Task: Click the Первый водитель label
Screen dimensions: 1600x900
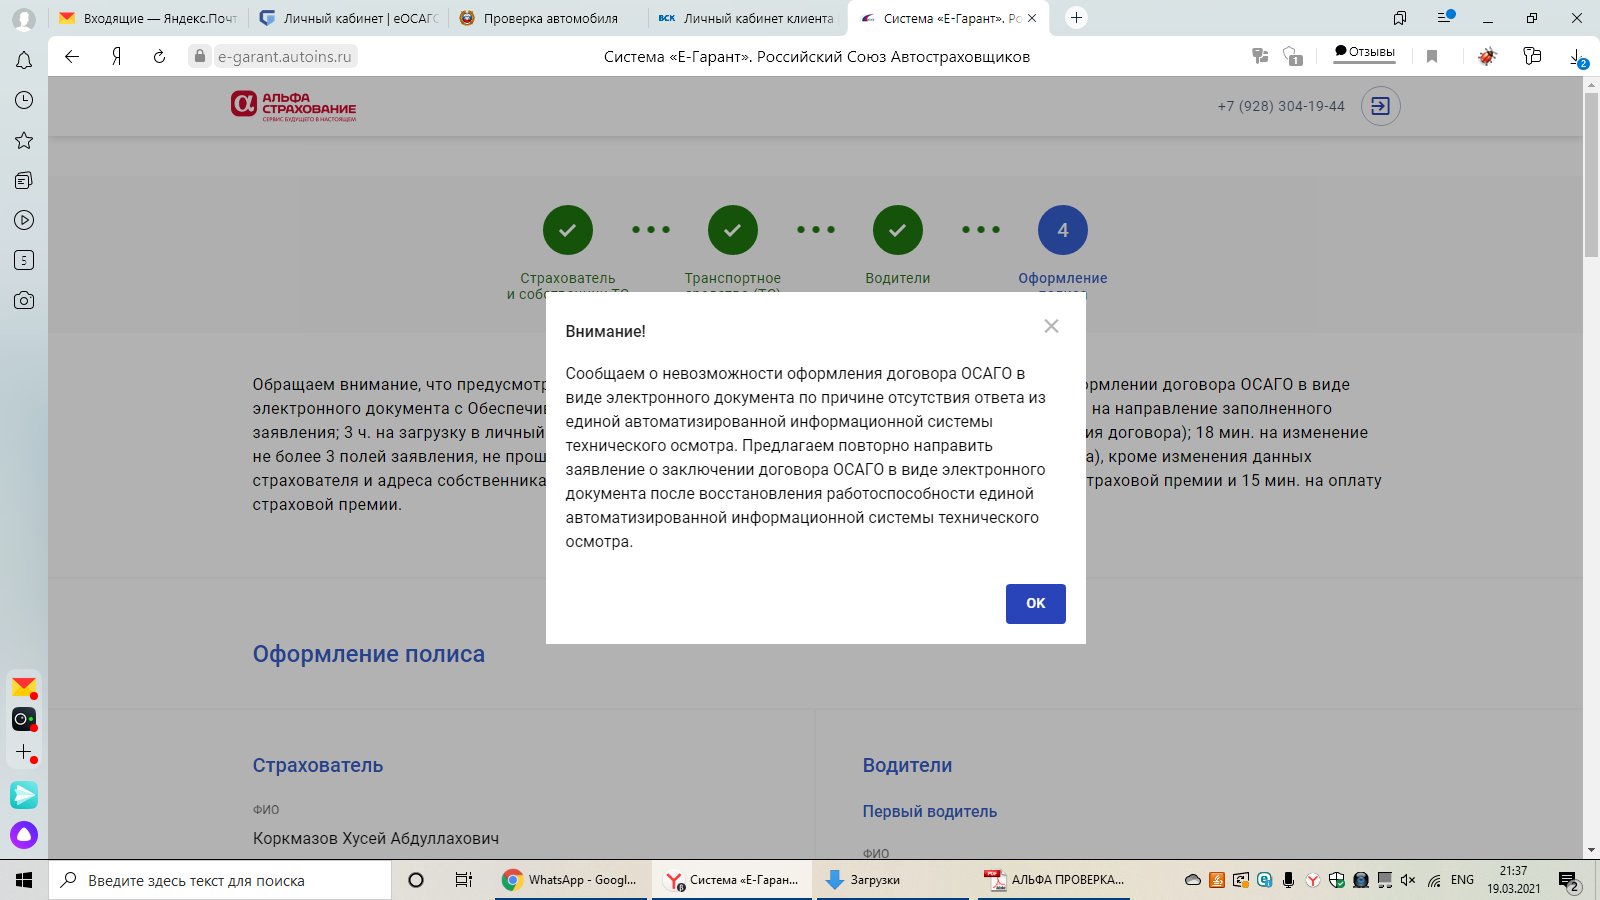Action: pos(930,811)
